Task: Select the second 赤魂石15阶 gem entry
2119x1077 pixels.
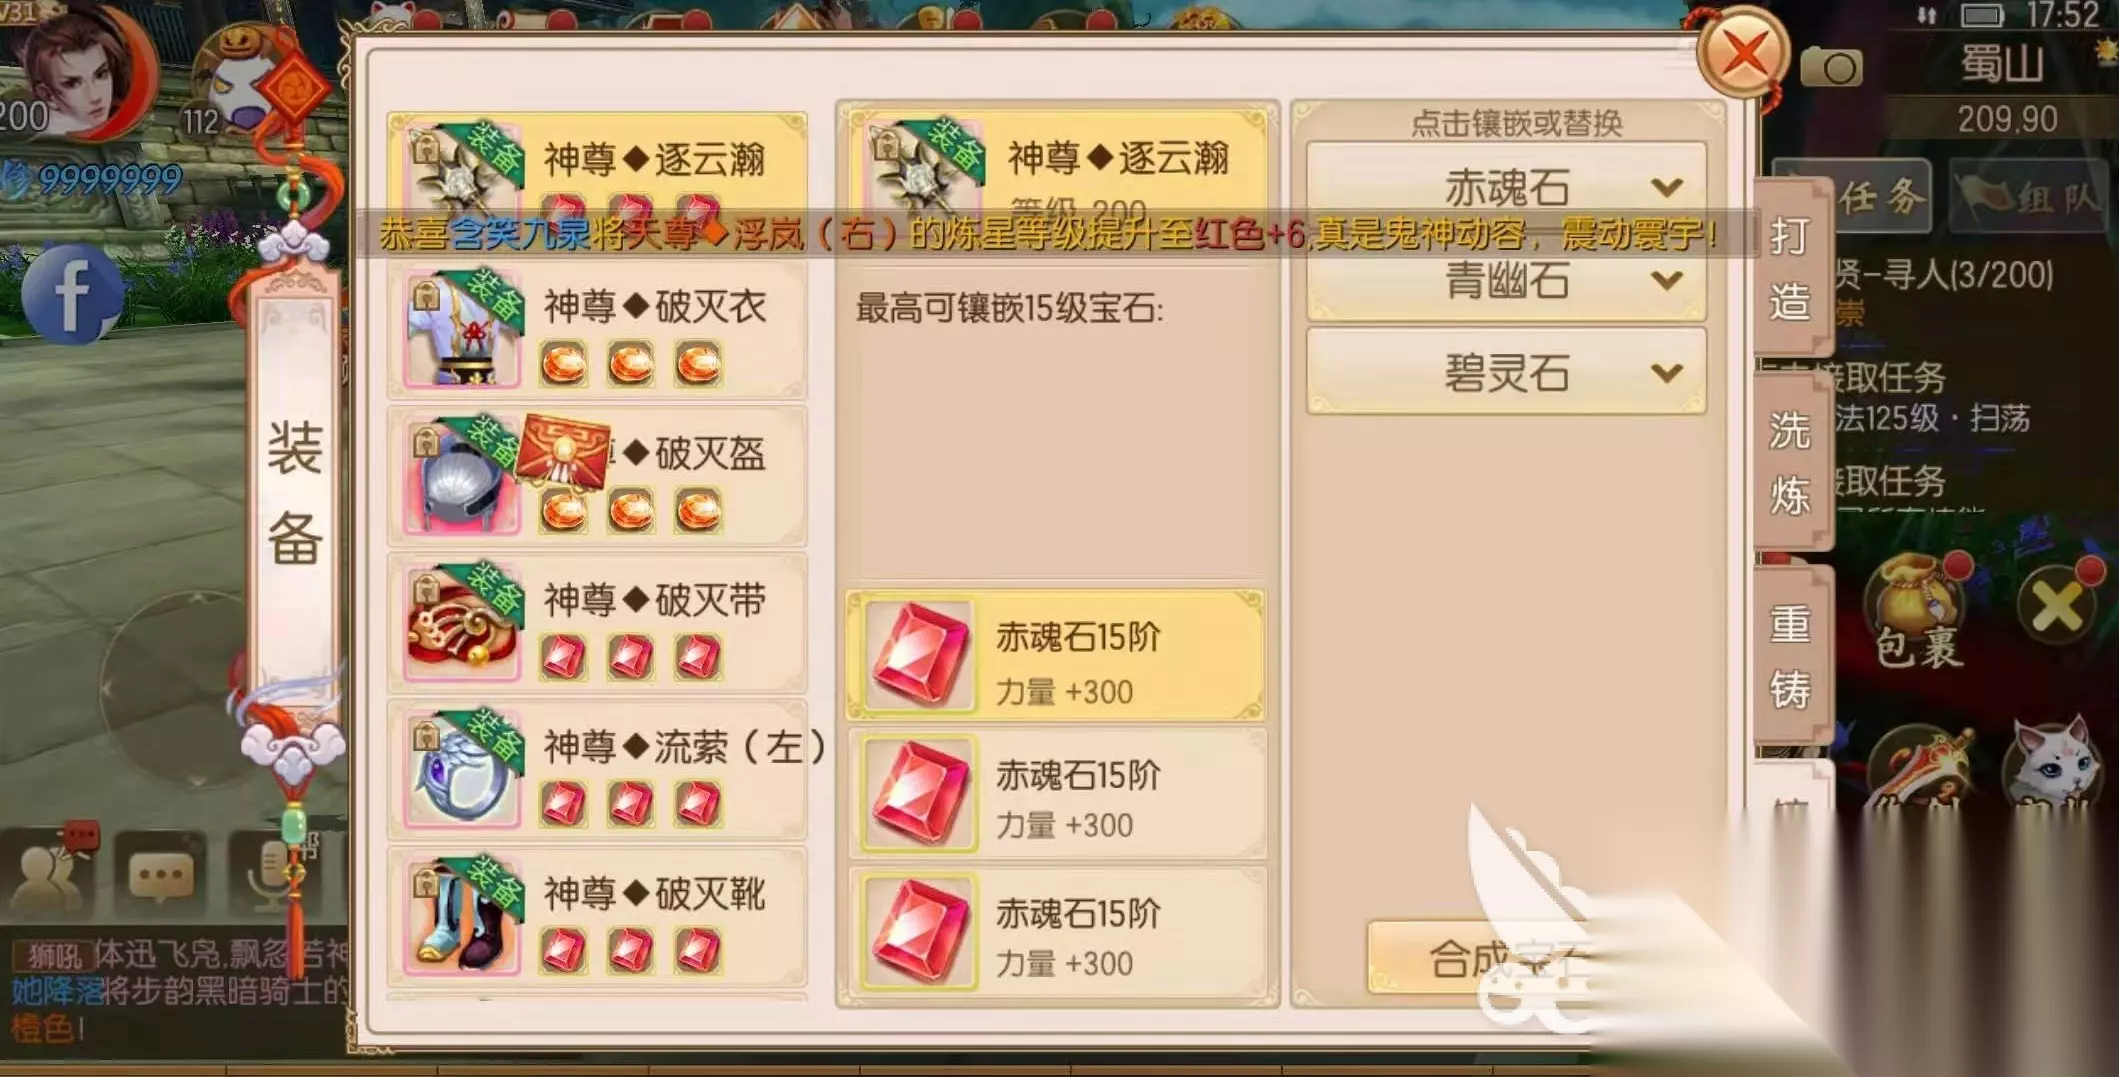Action: point(1057,795)
